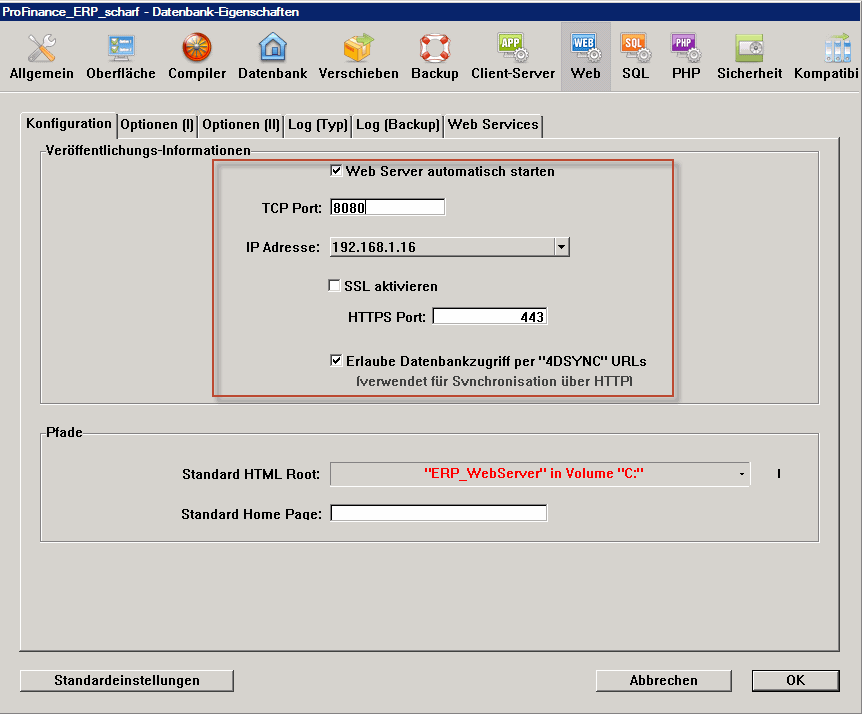The width and height of the screenshot is (862, 714).
Task: Uncheck Erlaube Datenbankzugriff per 4DSYNC URLs
Action: click(x=337, y=361)
